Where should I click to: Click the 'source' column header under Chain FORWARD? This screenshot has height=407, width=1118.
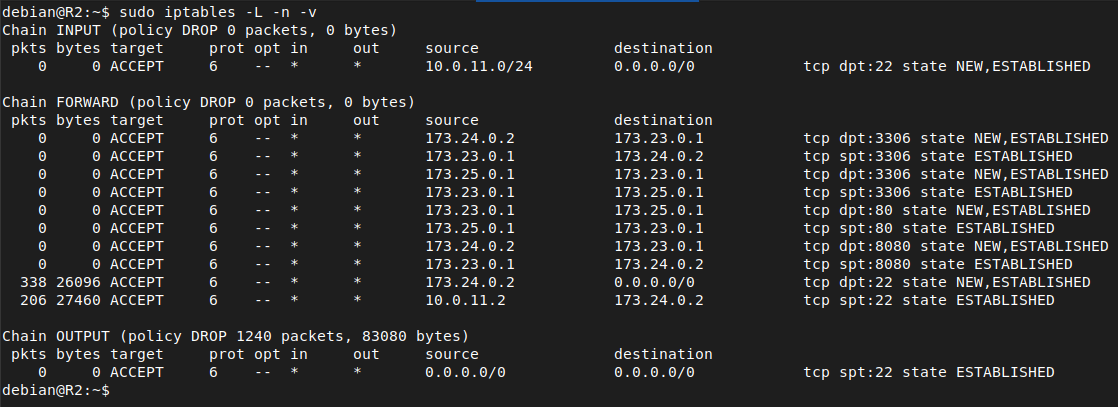452,120
